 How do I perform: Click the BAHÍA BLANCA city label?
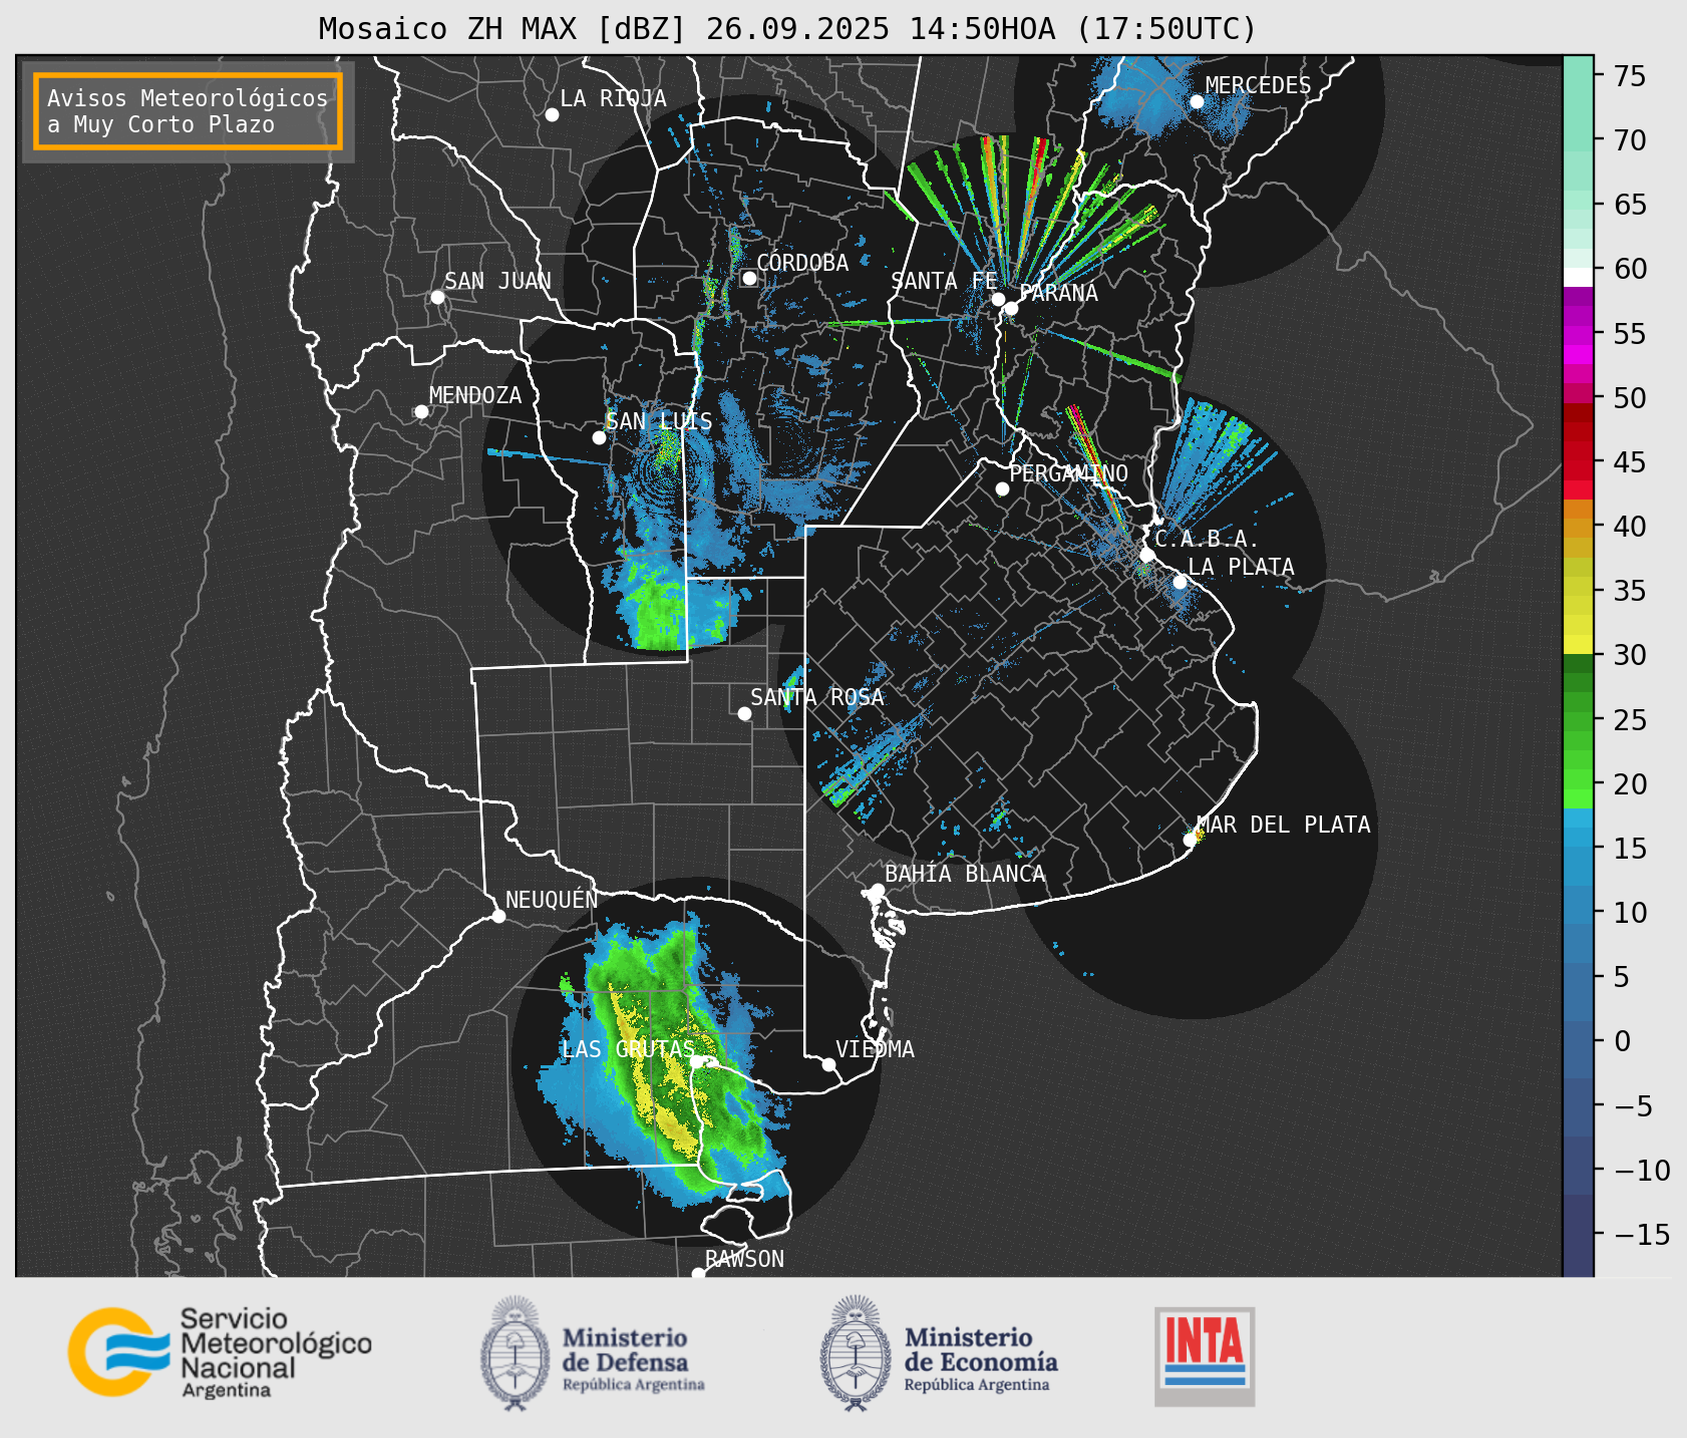[965, 874]
